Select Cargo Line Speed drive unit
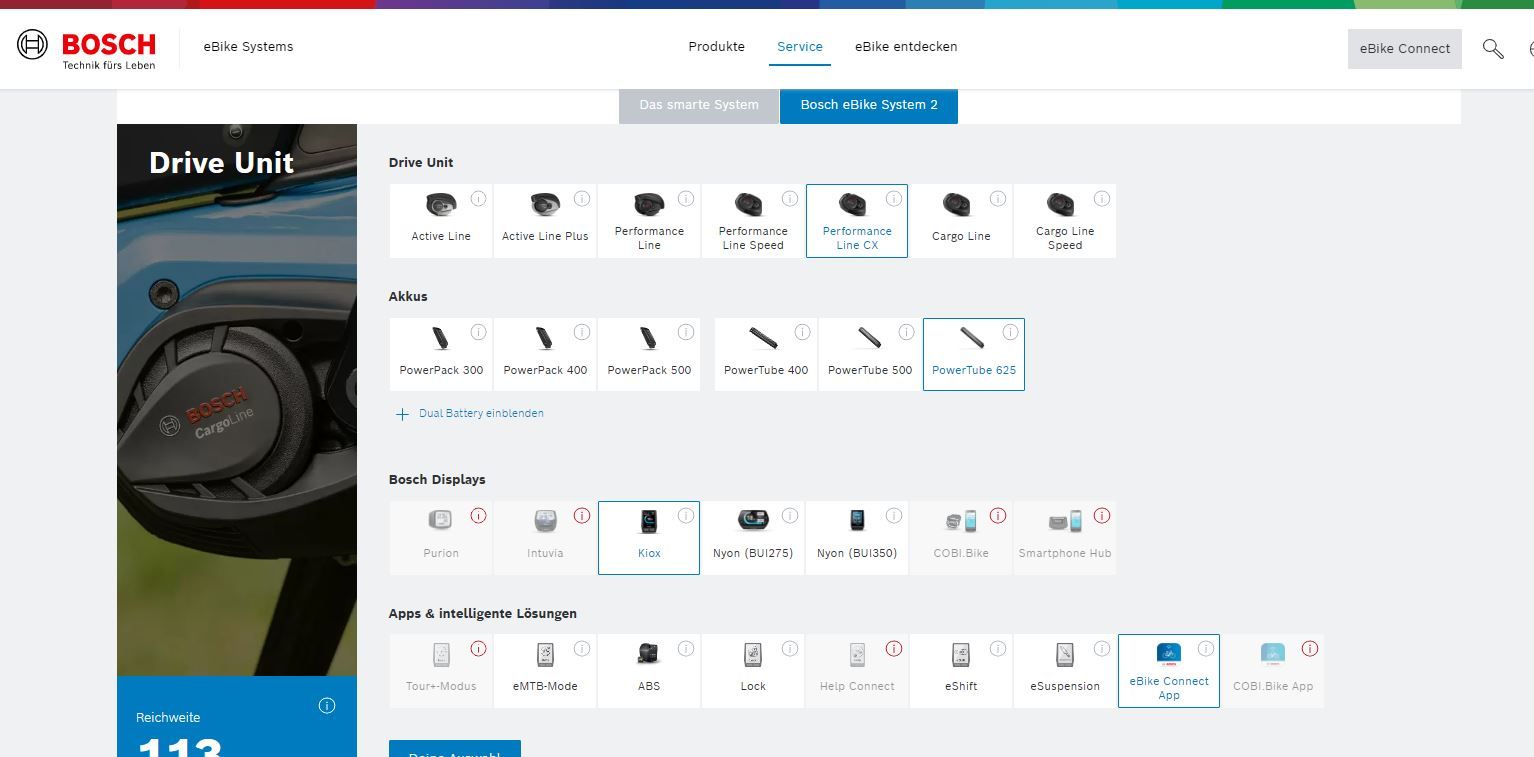 point(1065,221)
